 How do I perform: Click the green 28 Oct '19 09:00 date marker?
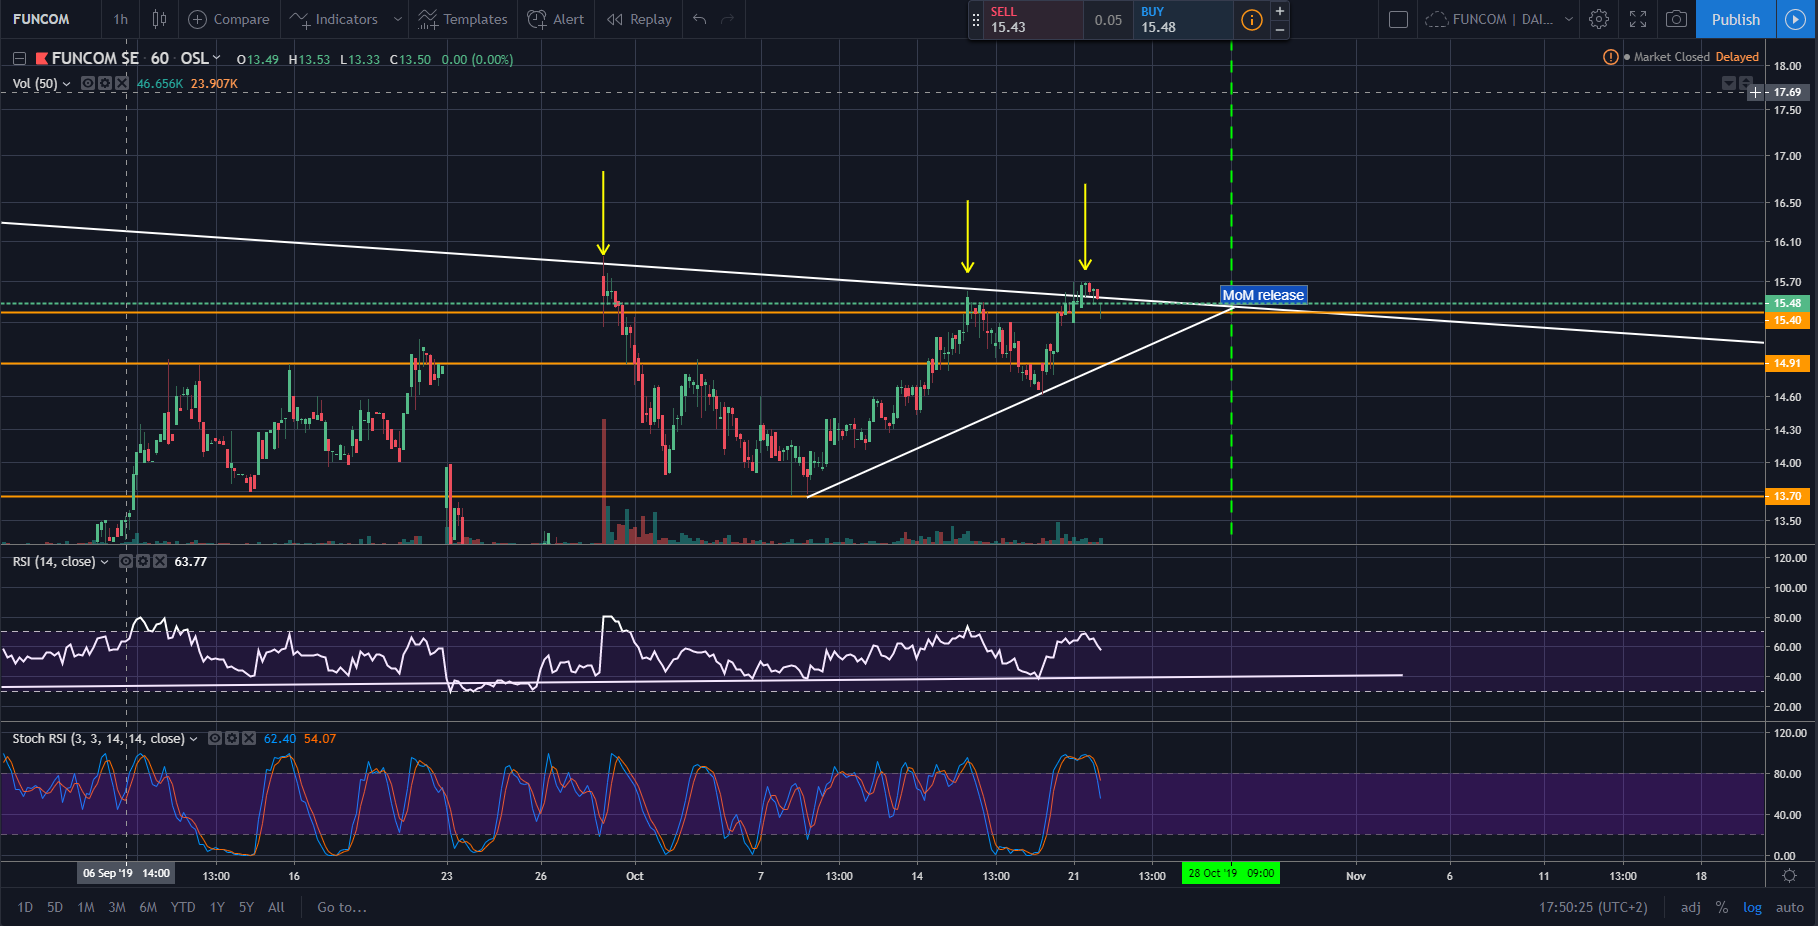pyautogui.click(x=1231, y=873)
